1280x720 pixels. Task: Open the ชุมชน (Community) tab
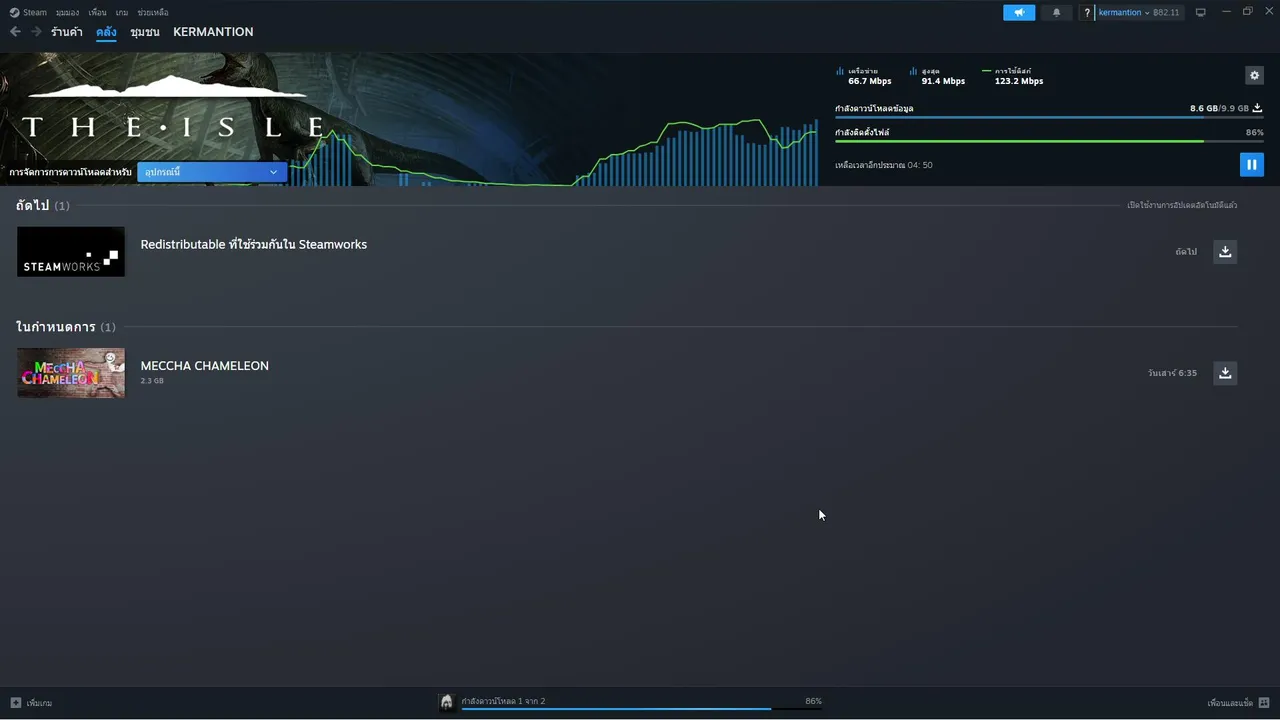click(145, 32)
